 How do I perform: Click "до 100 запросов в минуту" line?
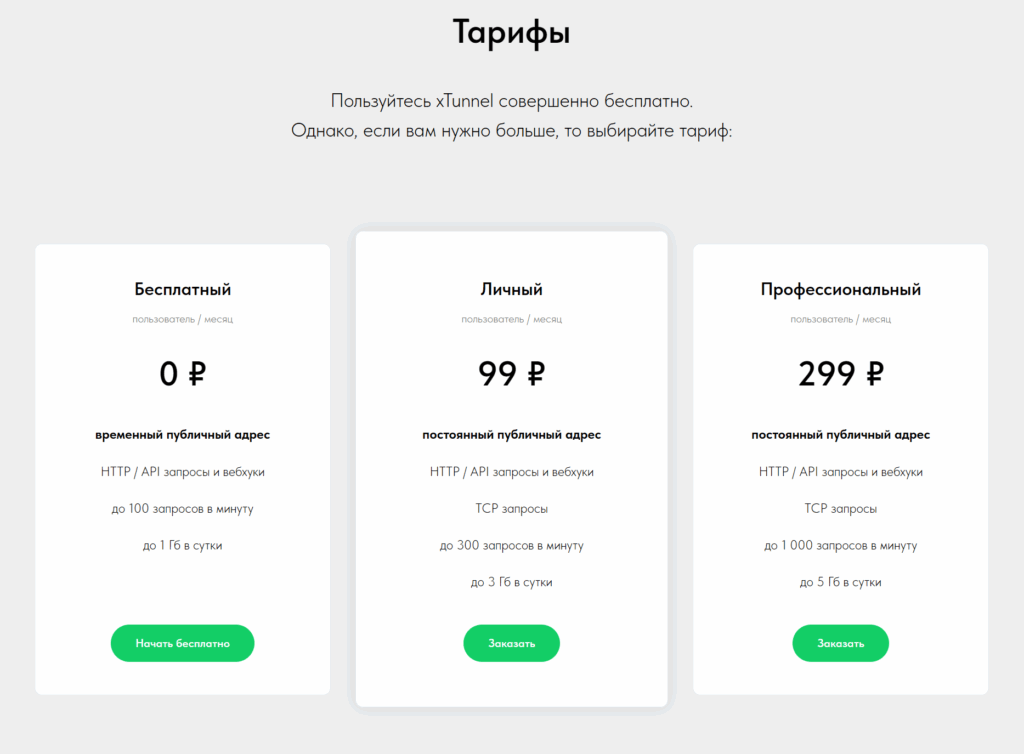(183, 509)
